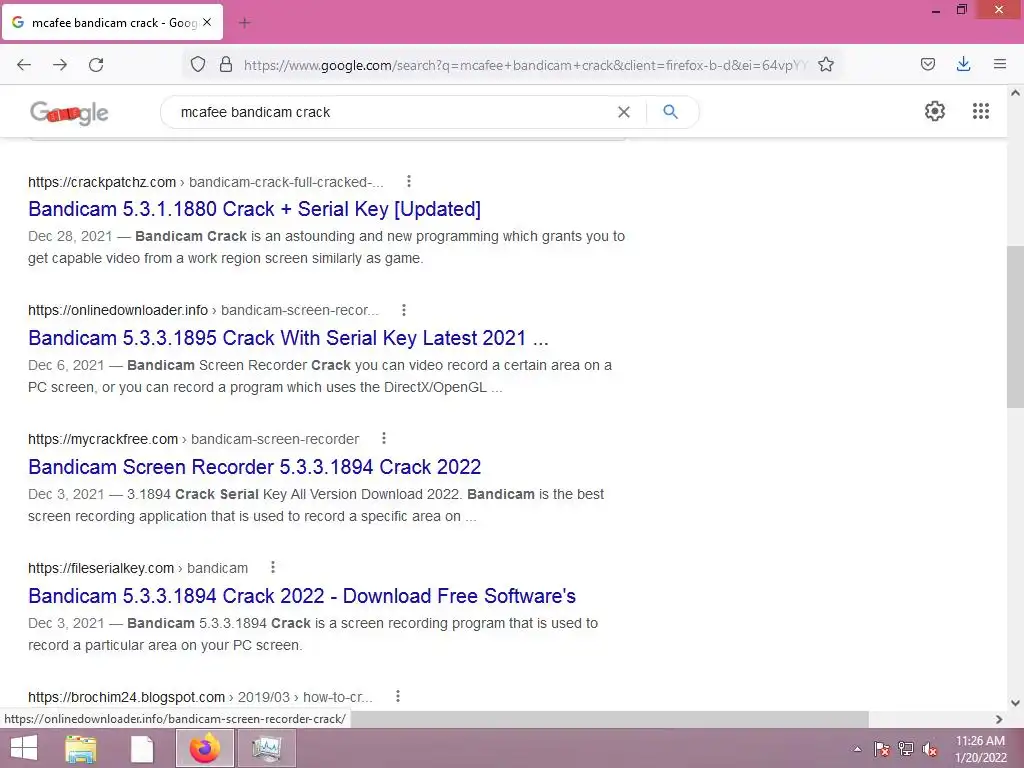Open options for mycrackfree.com result
This screenshot has width=1024, height=768.
tap(384, 438)
